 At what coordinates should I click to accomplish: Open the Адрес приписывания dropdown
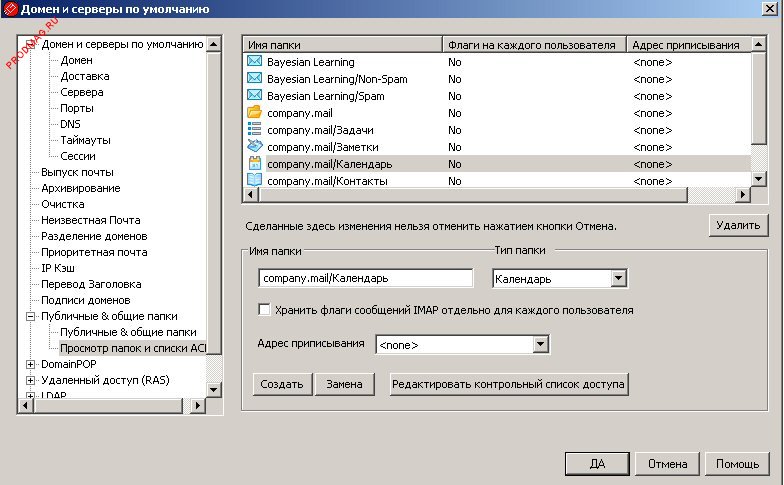coord(541,345)
